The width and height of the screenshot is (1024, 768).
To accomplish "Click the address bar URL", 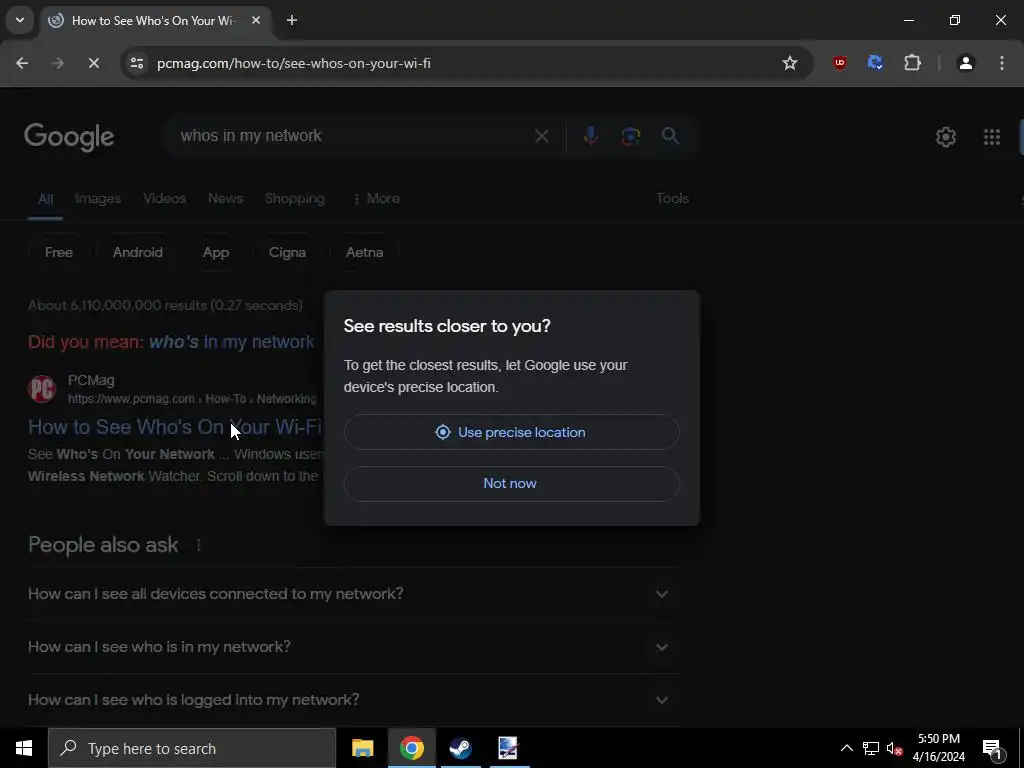I will (294, 63).
